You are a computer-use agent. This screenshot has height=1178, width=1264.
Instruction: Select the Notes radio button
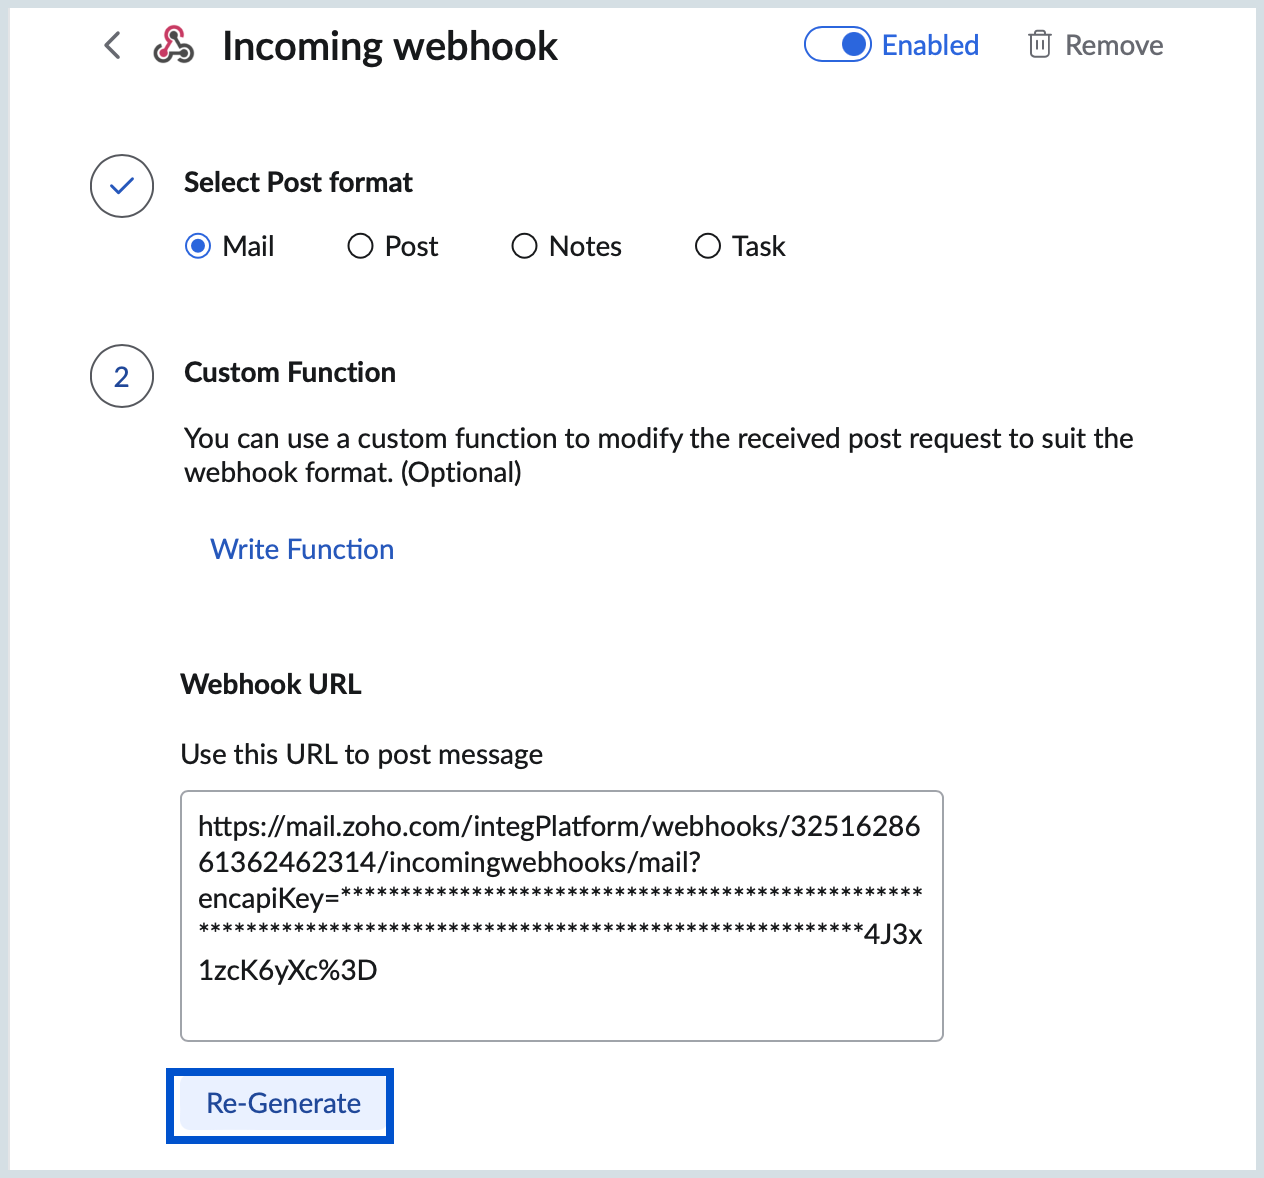(524, 246)
